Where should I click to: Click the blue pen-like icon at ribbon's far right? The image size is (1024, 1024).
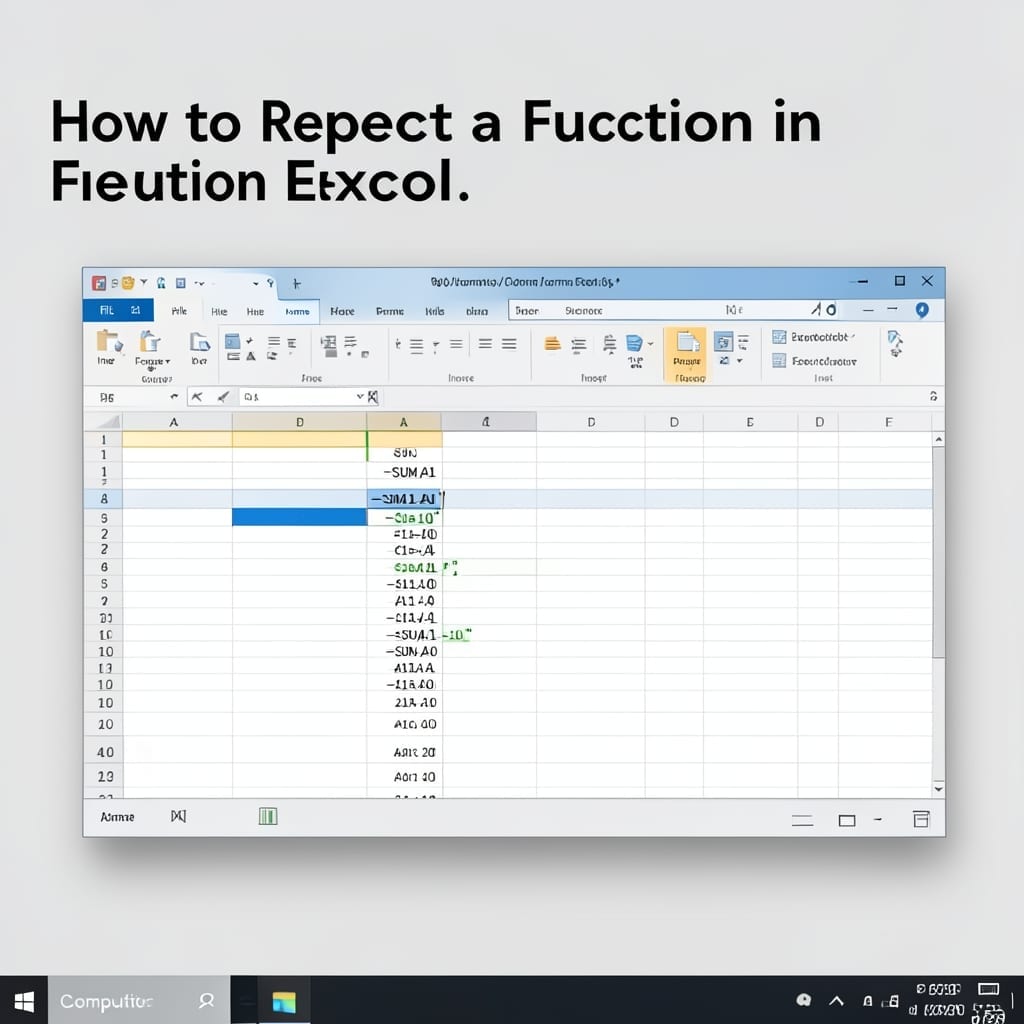(895, 343)
